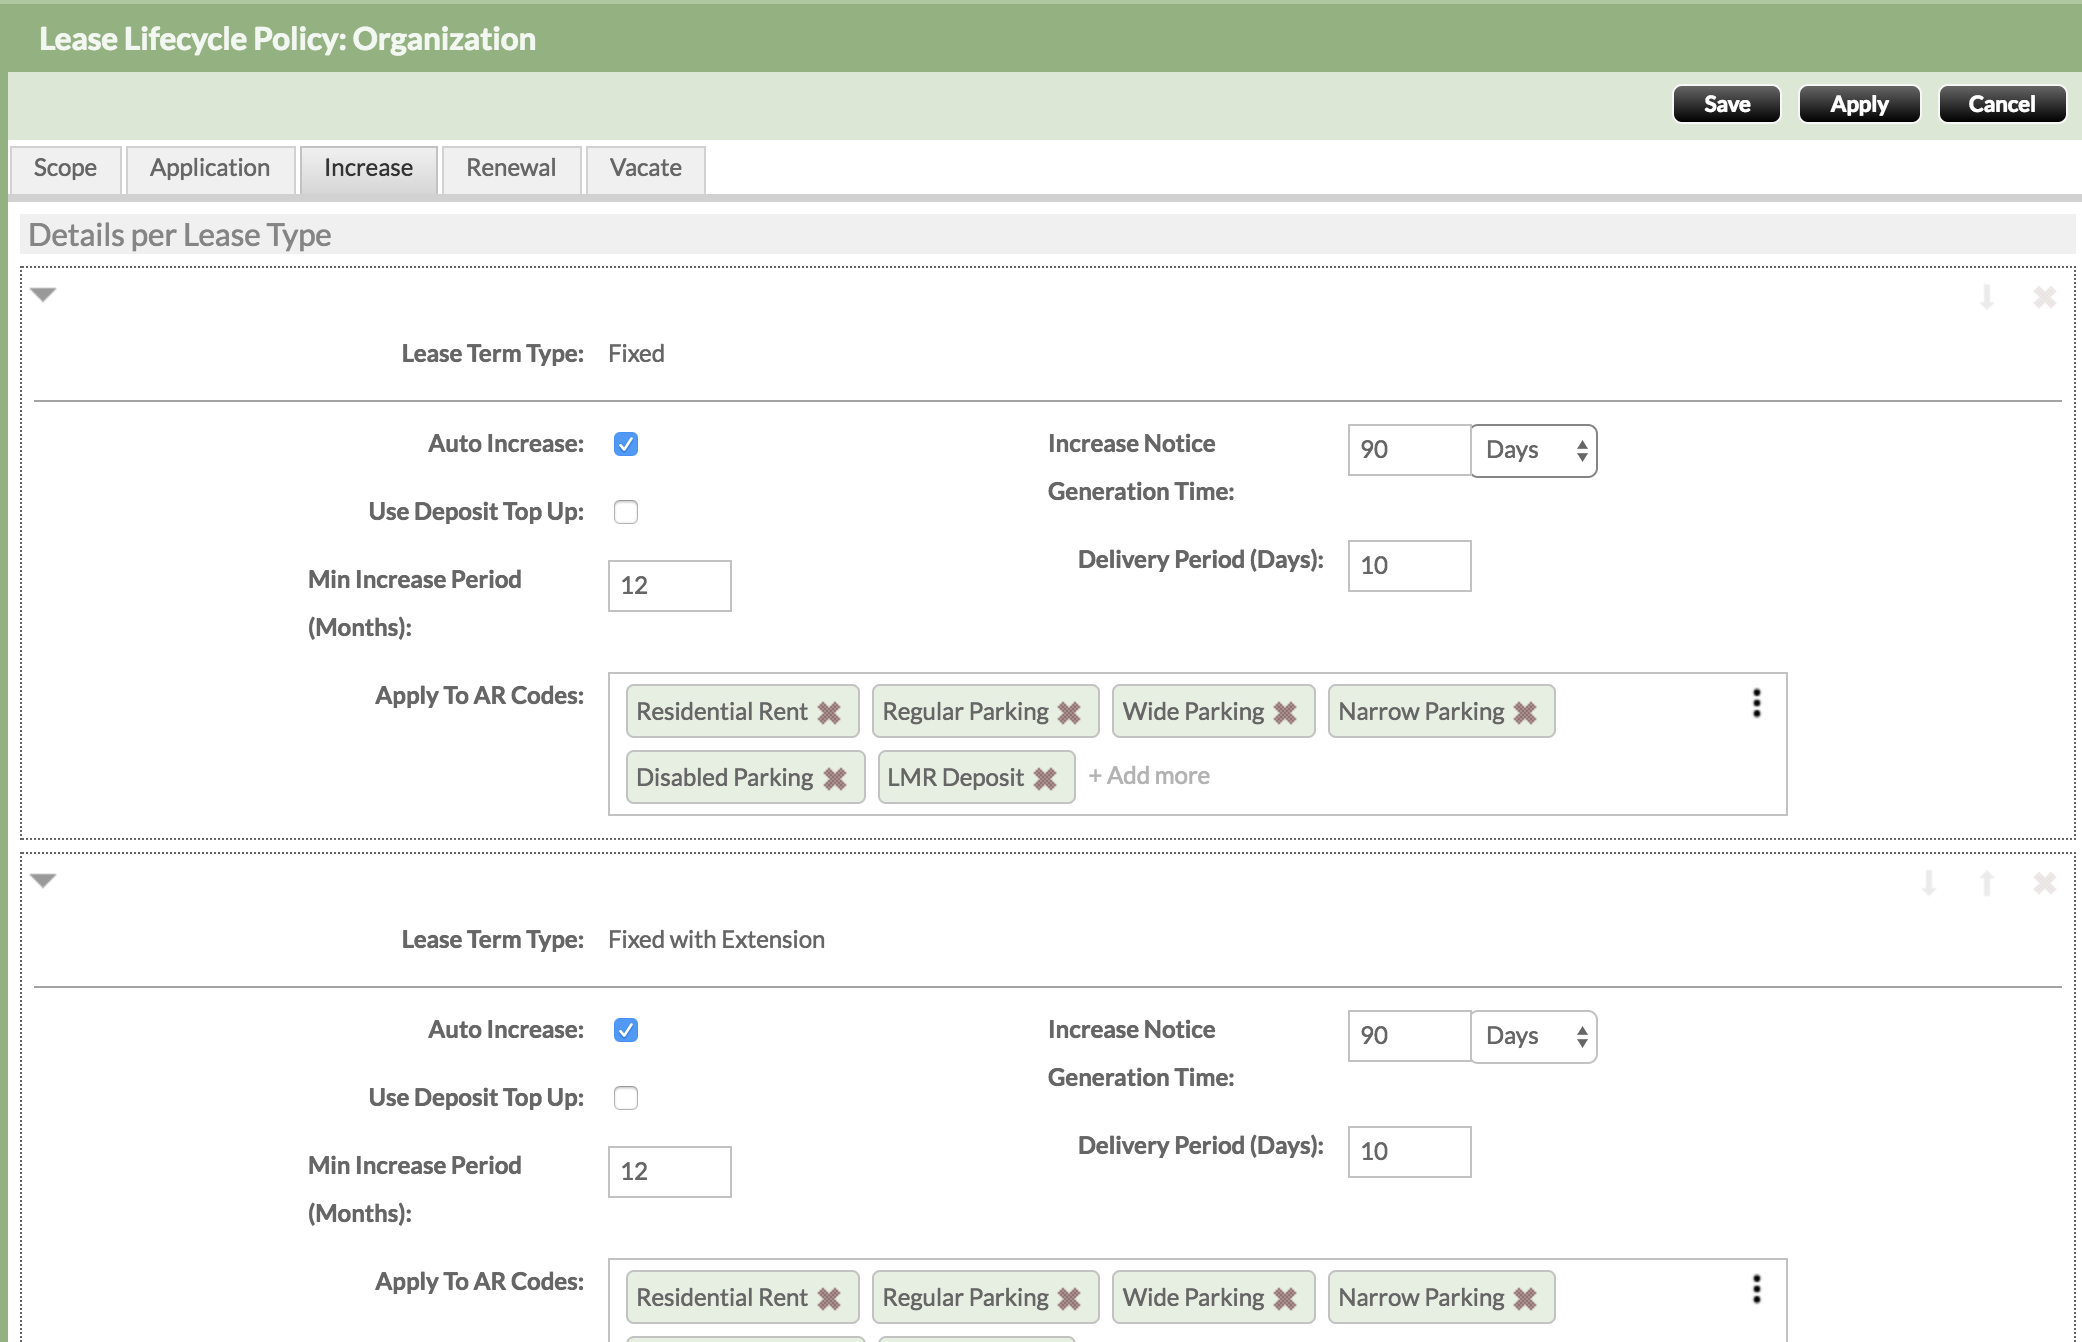
Task: Uncheck Auto Increase for Fixed lease
Action: [626, 444]
